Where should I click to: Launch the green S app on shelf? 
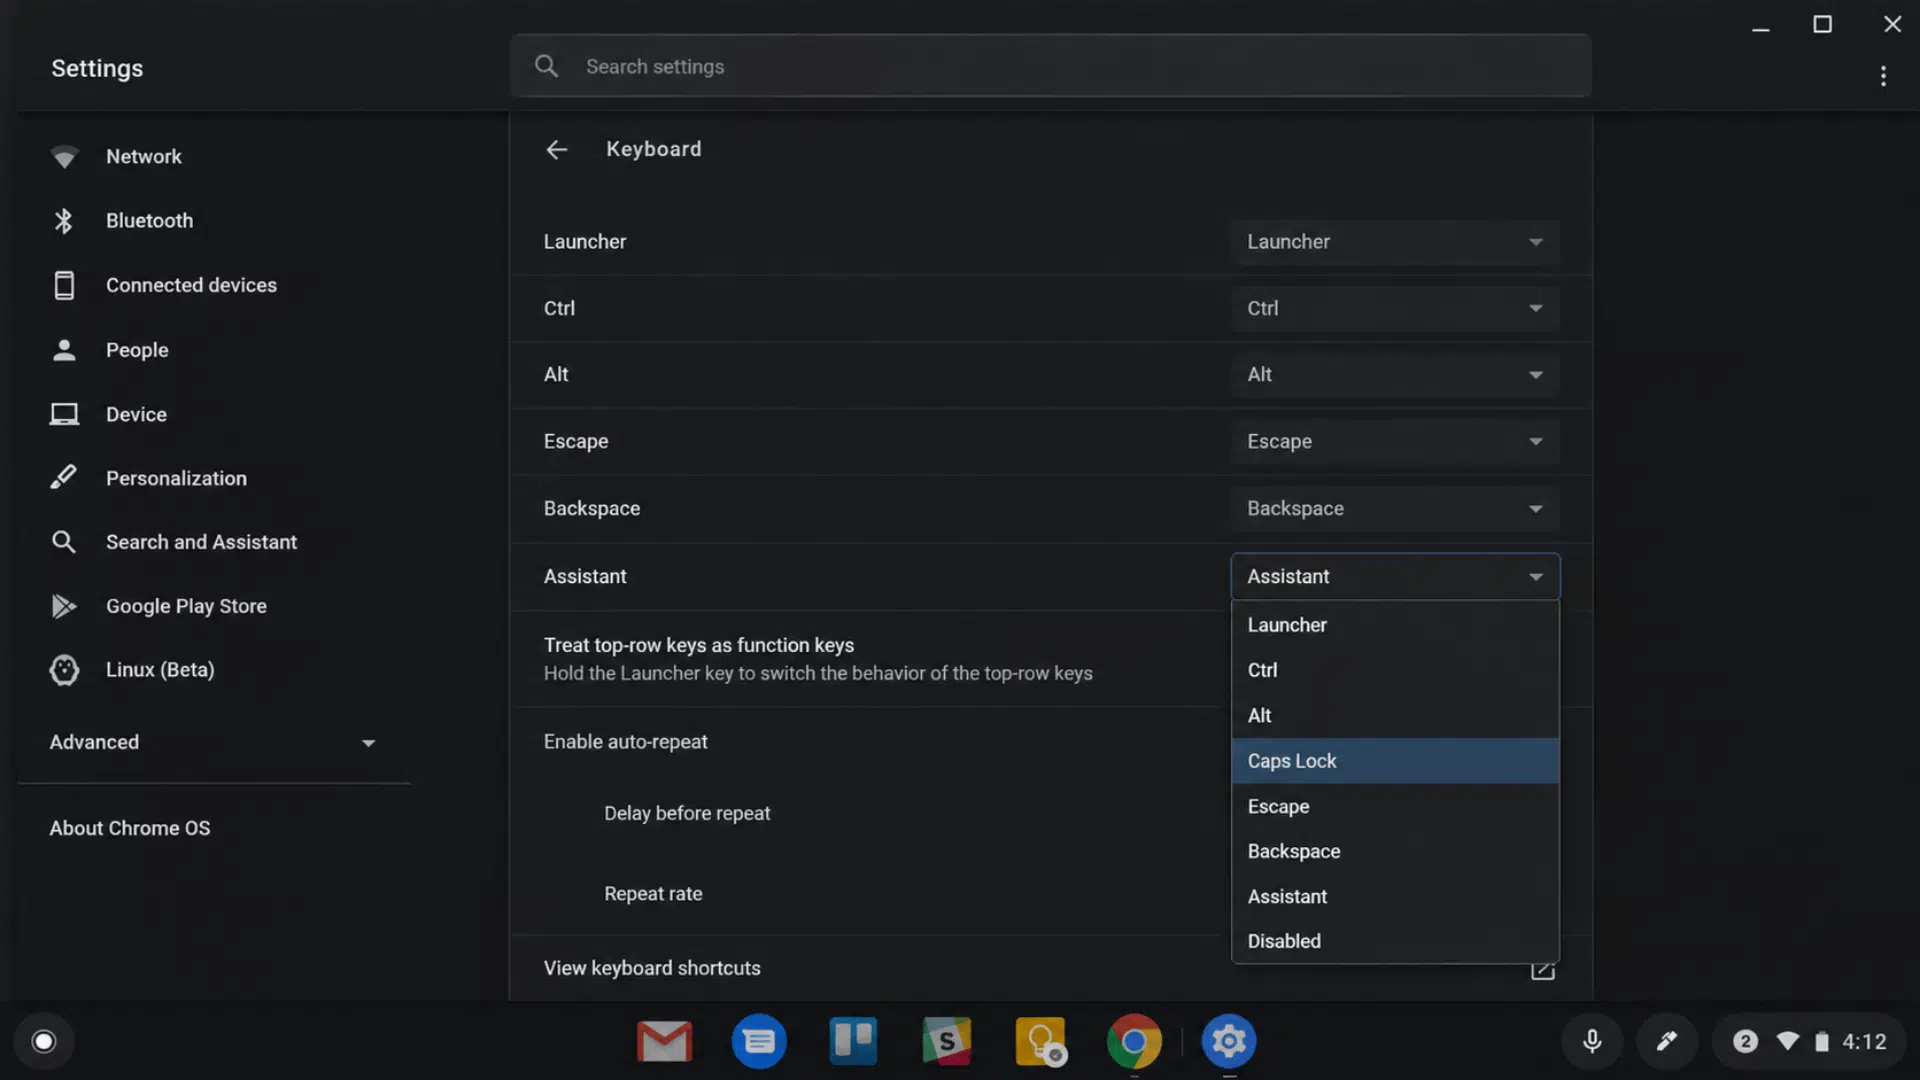(x=947, y=1042)
